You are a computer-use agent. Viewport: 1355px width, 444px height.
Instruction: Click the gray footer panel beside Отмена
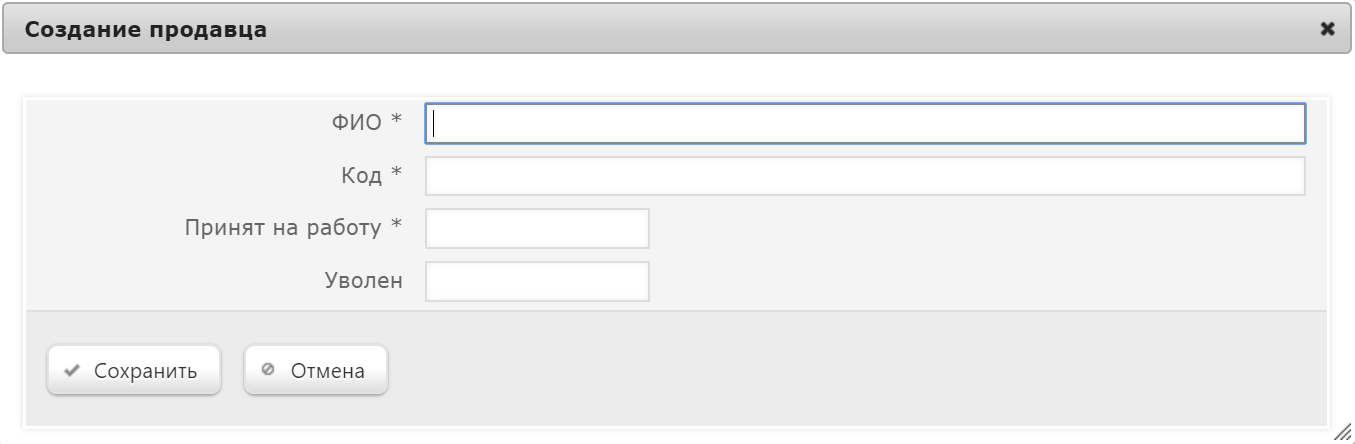tap(850, 371)
